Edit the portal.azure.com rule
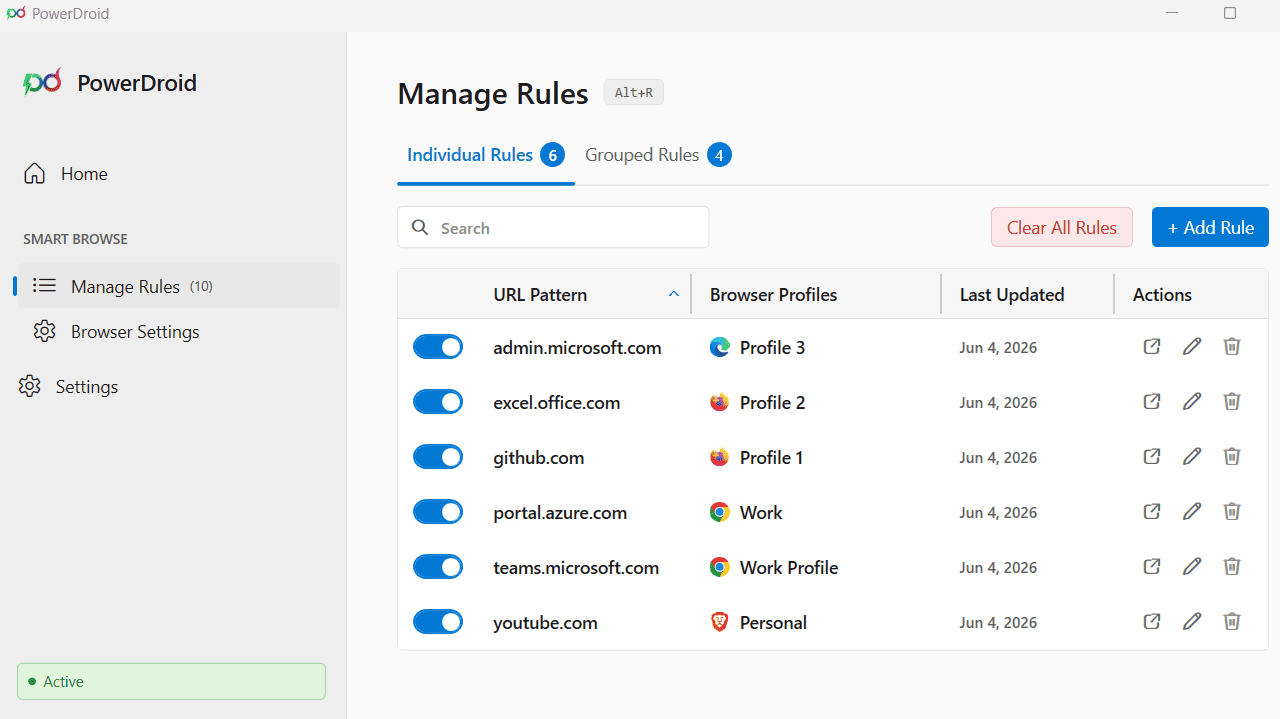The height and width of the screenshot is (719, 1280). pos(1192,512)
